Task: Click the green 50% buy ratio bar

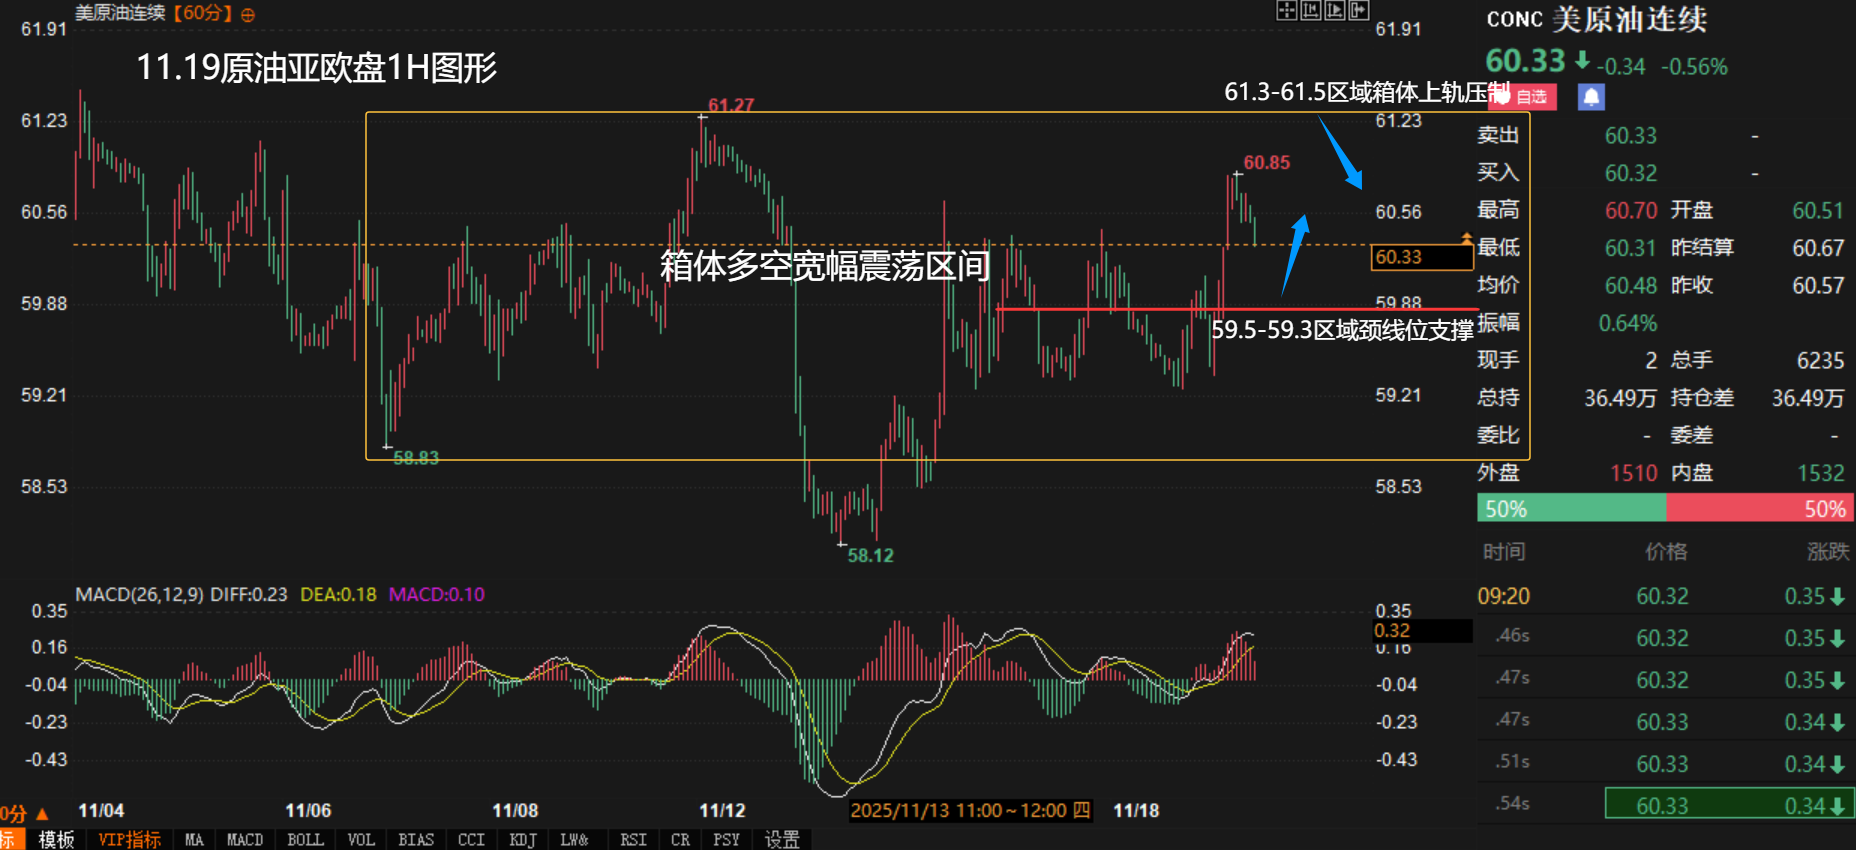Action: pyautogui.click(x=1571, y=509)
